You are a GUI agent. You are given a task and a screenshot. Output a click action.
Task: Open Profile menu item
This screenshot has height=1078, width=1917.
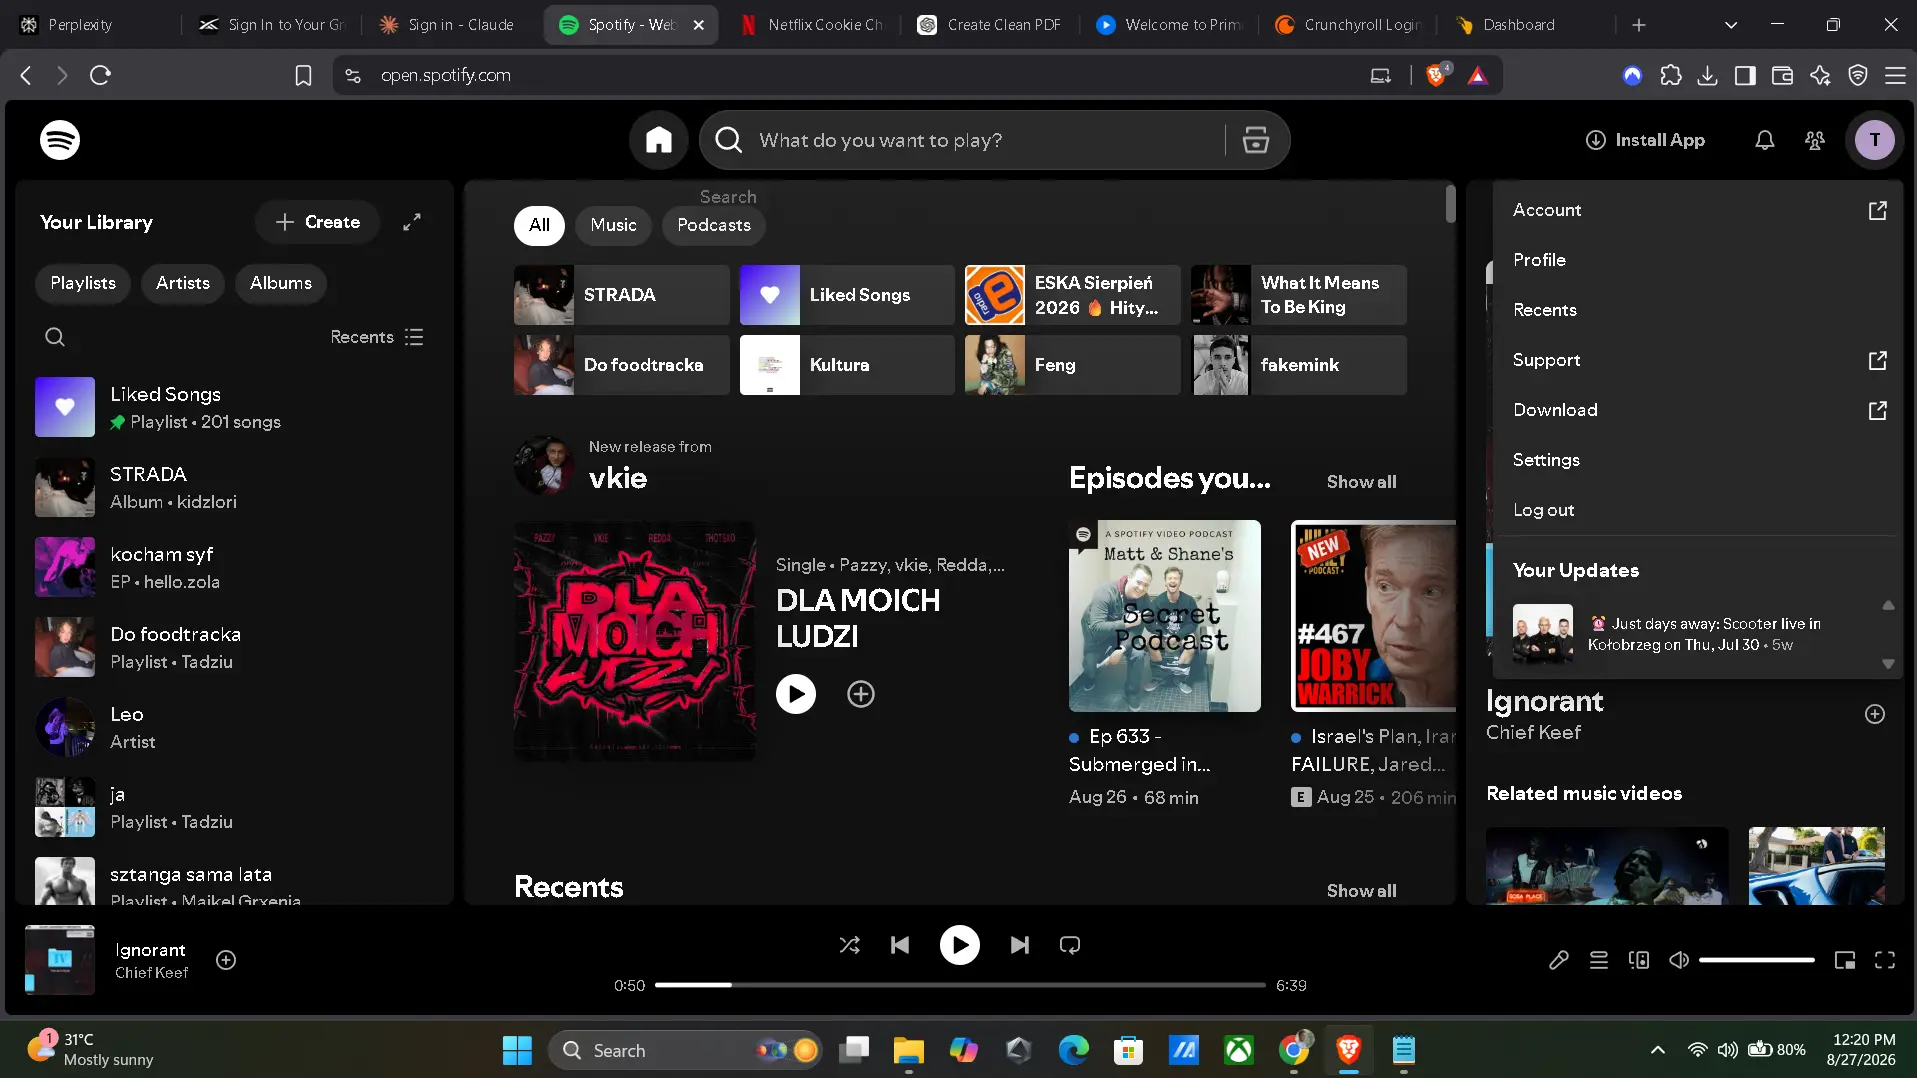pos(1699,260)
